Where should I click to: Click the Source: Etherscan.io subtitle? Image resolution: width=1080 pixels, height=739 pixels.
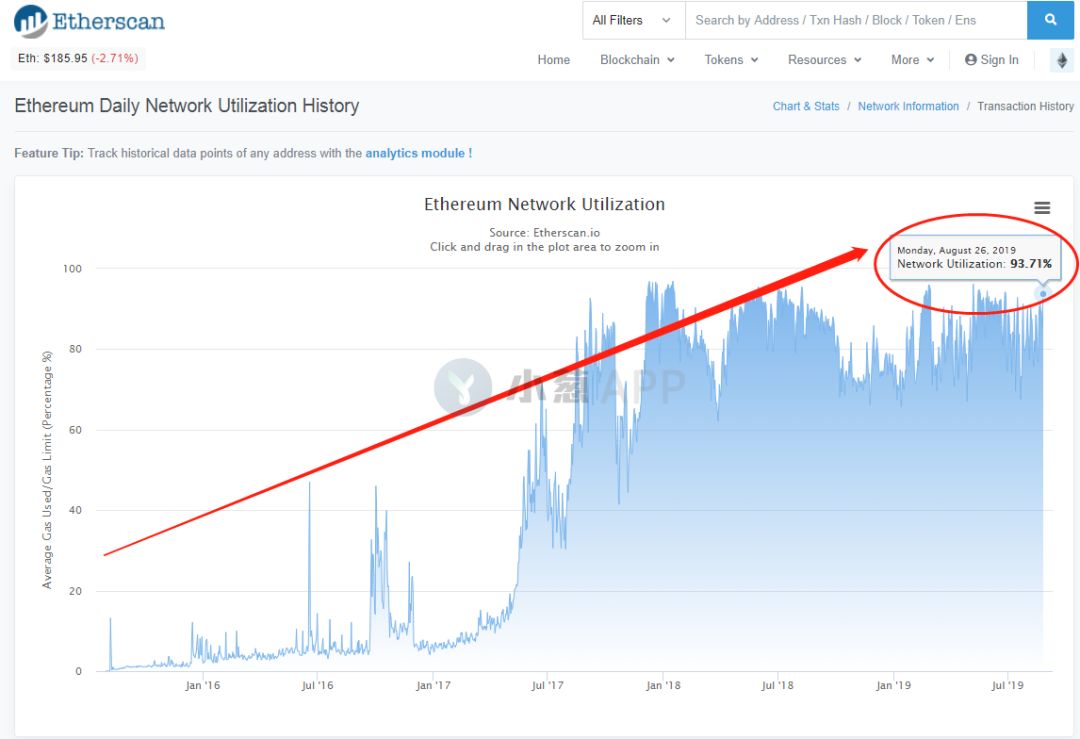coord(544,233)
